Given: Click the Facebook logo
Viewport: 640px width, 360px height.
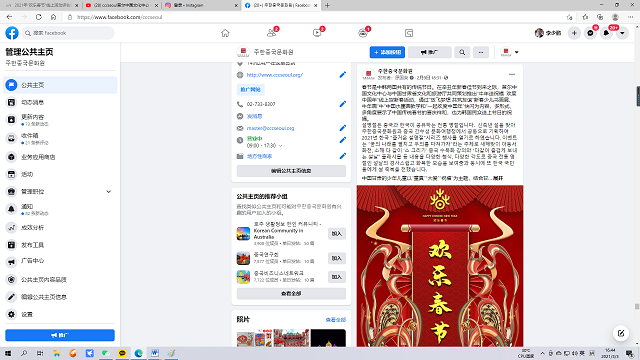Looking at the screenshot, I should (x=12, y=33).
